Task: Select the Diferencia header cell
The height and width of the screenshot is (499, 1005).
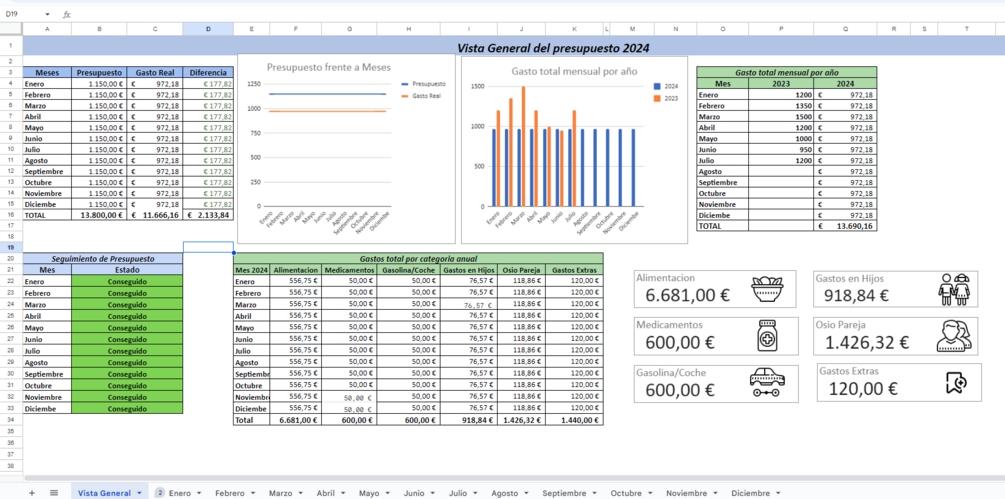Action: pyautogui.click(x=208, y=72)
